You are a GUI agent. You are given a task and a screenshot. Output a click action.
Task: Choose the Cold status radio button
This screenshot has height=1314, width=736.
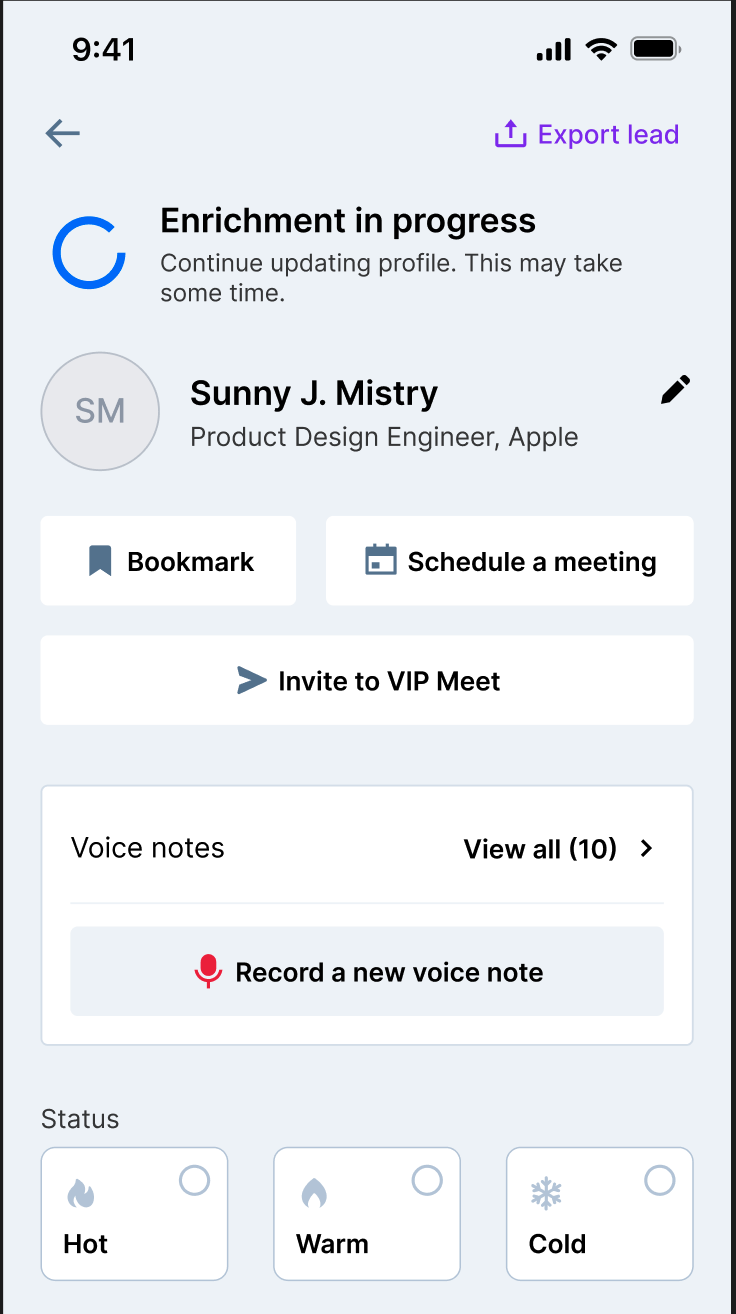pyautogui.click(x=660, y=1181)
